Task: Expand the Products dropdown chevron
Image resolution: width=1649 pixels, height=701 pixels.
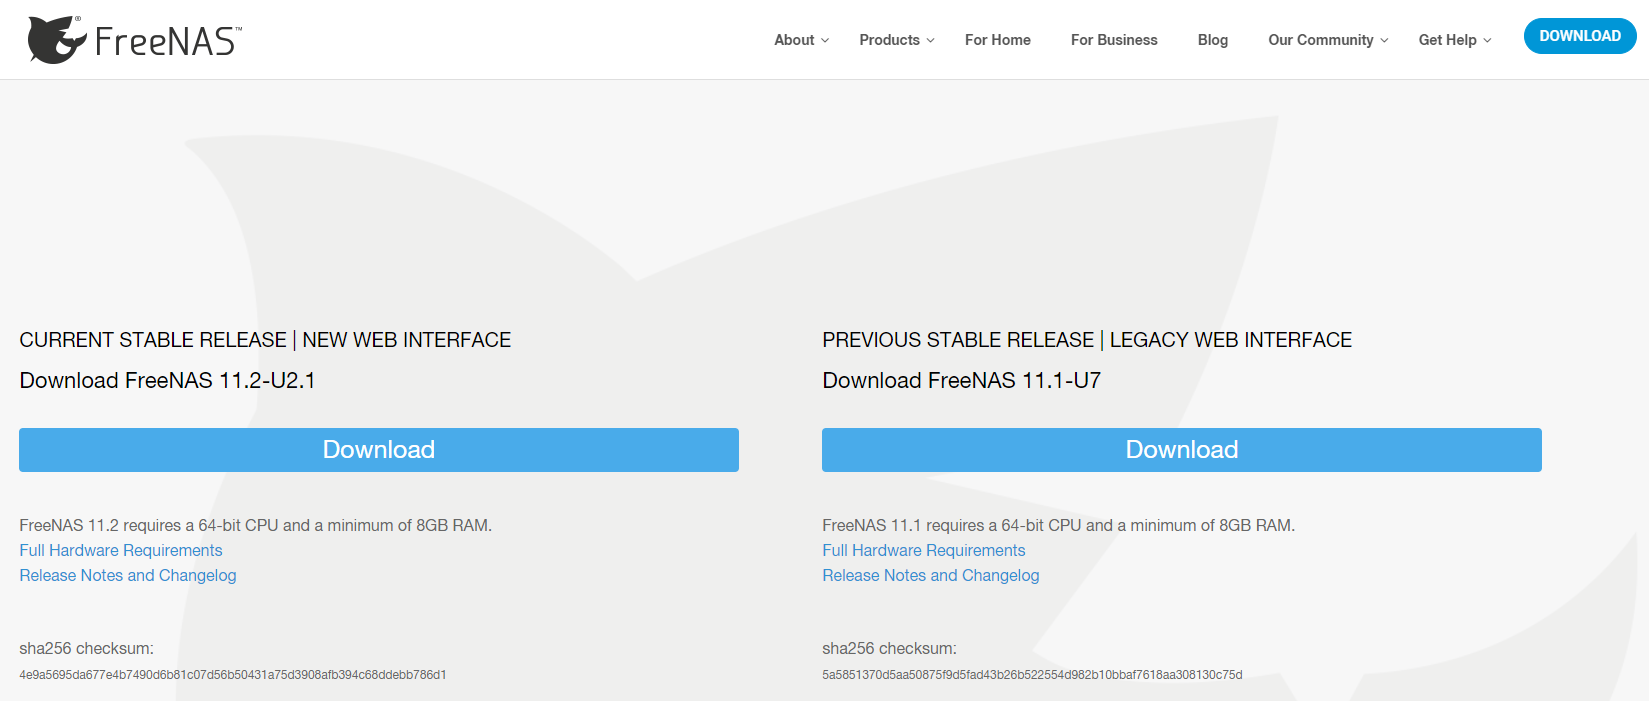Action: tap(930, 41)
